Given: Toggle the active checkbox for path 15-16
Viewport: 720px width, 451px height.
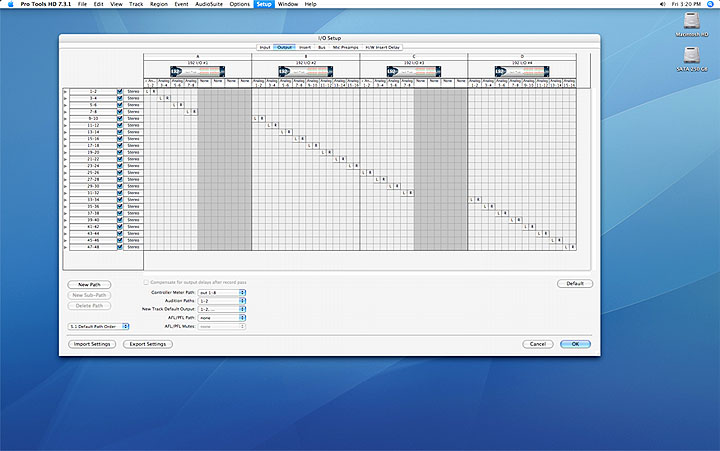Looking at the screenshot, I should click(120, 139).
